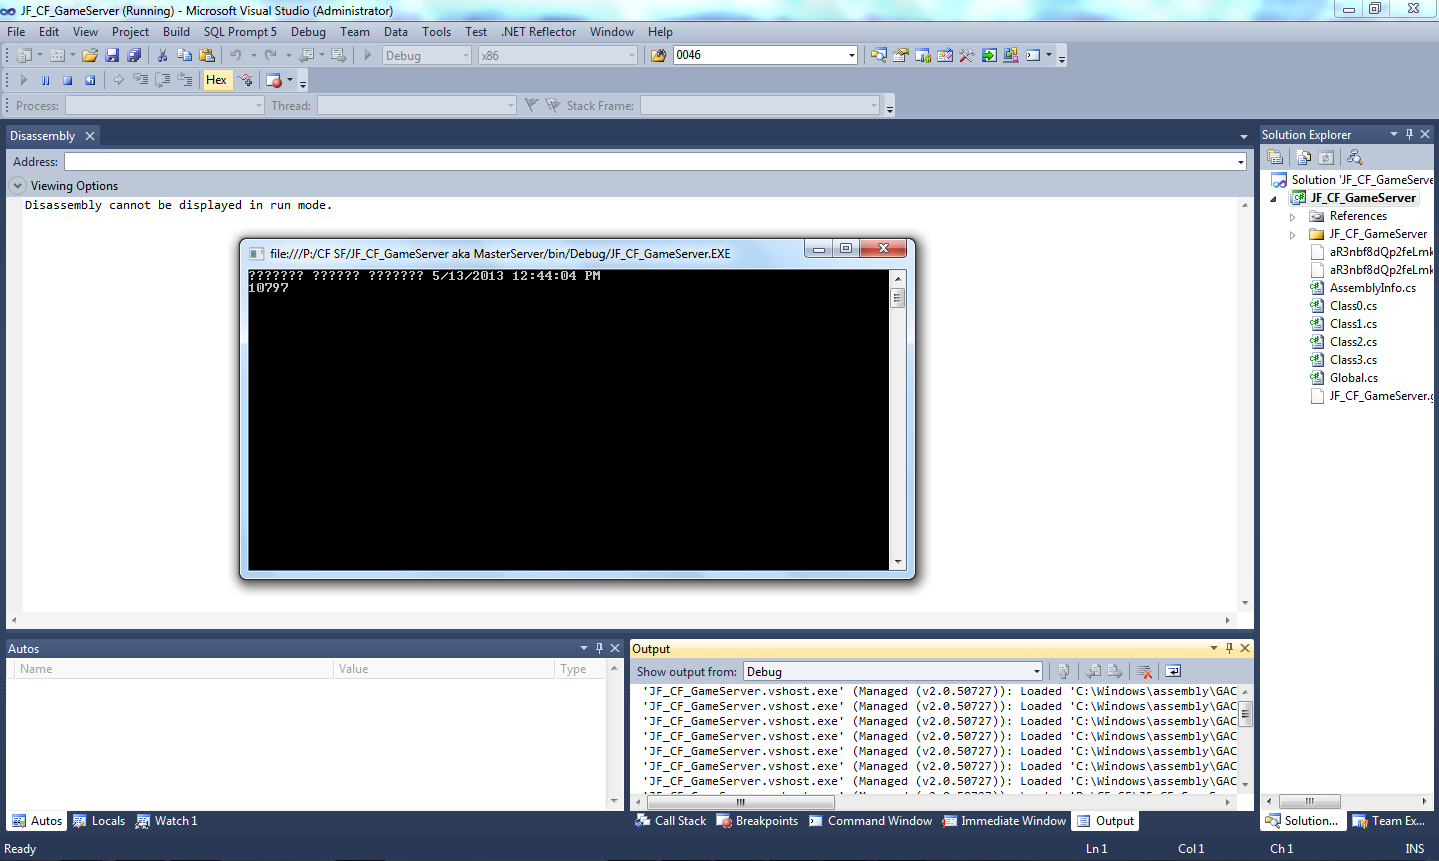Switch to the Immediate Window tab
The width and height of the screenshot is (1439, 861).
click(1004, 821)
